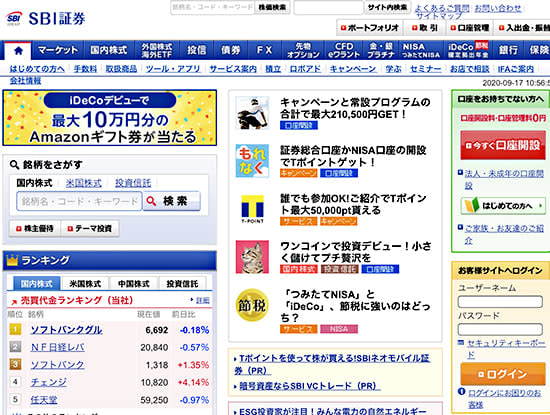Click the 株価検索 button

click(x=272, y=7)
